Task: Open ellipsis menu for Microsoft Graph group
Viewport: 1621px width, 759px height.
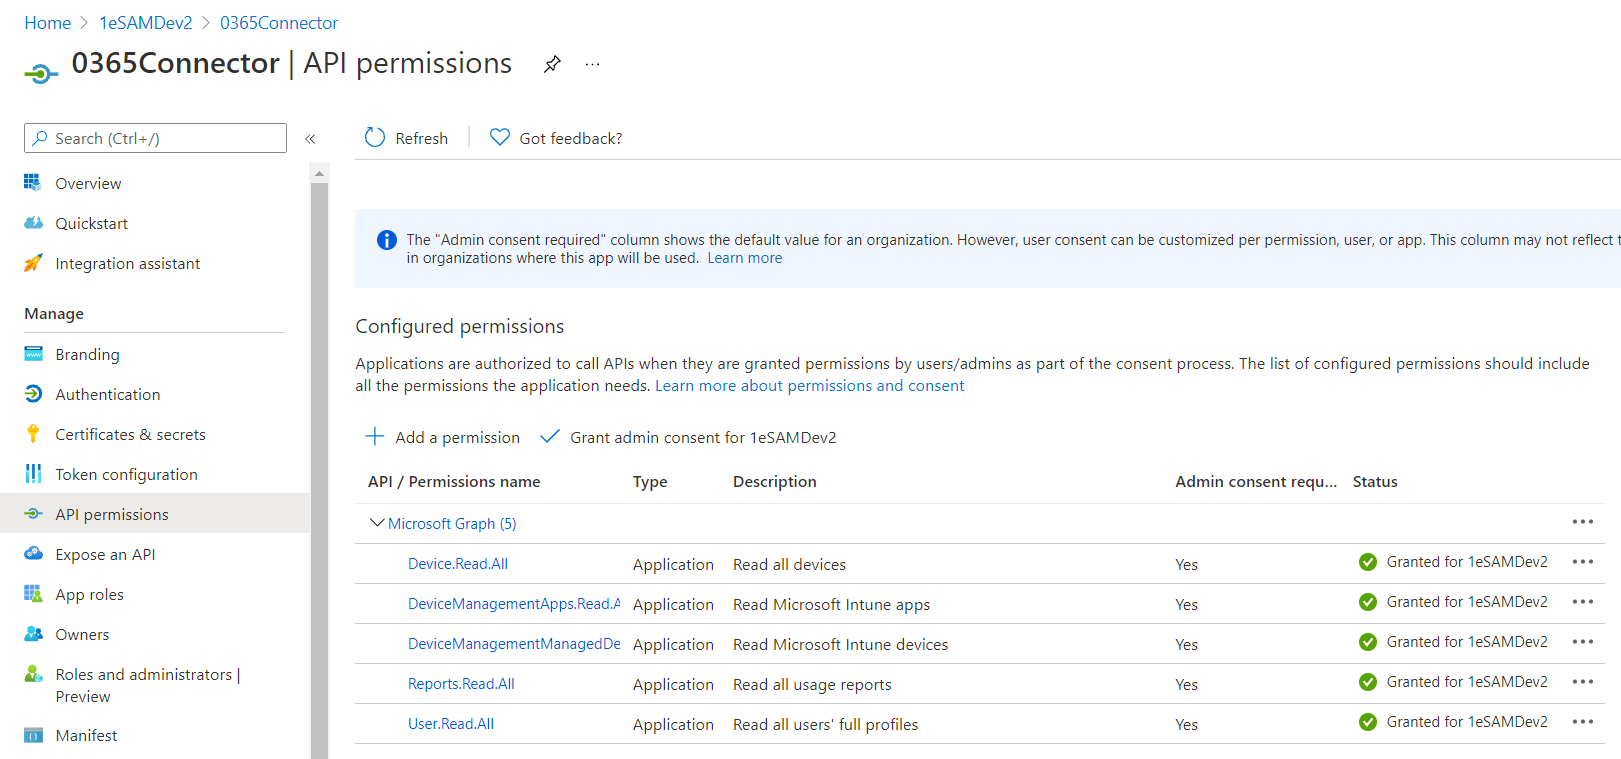Action: pyautogui.click(x=1582, y=522)
